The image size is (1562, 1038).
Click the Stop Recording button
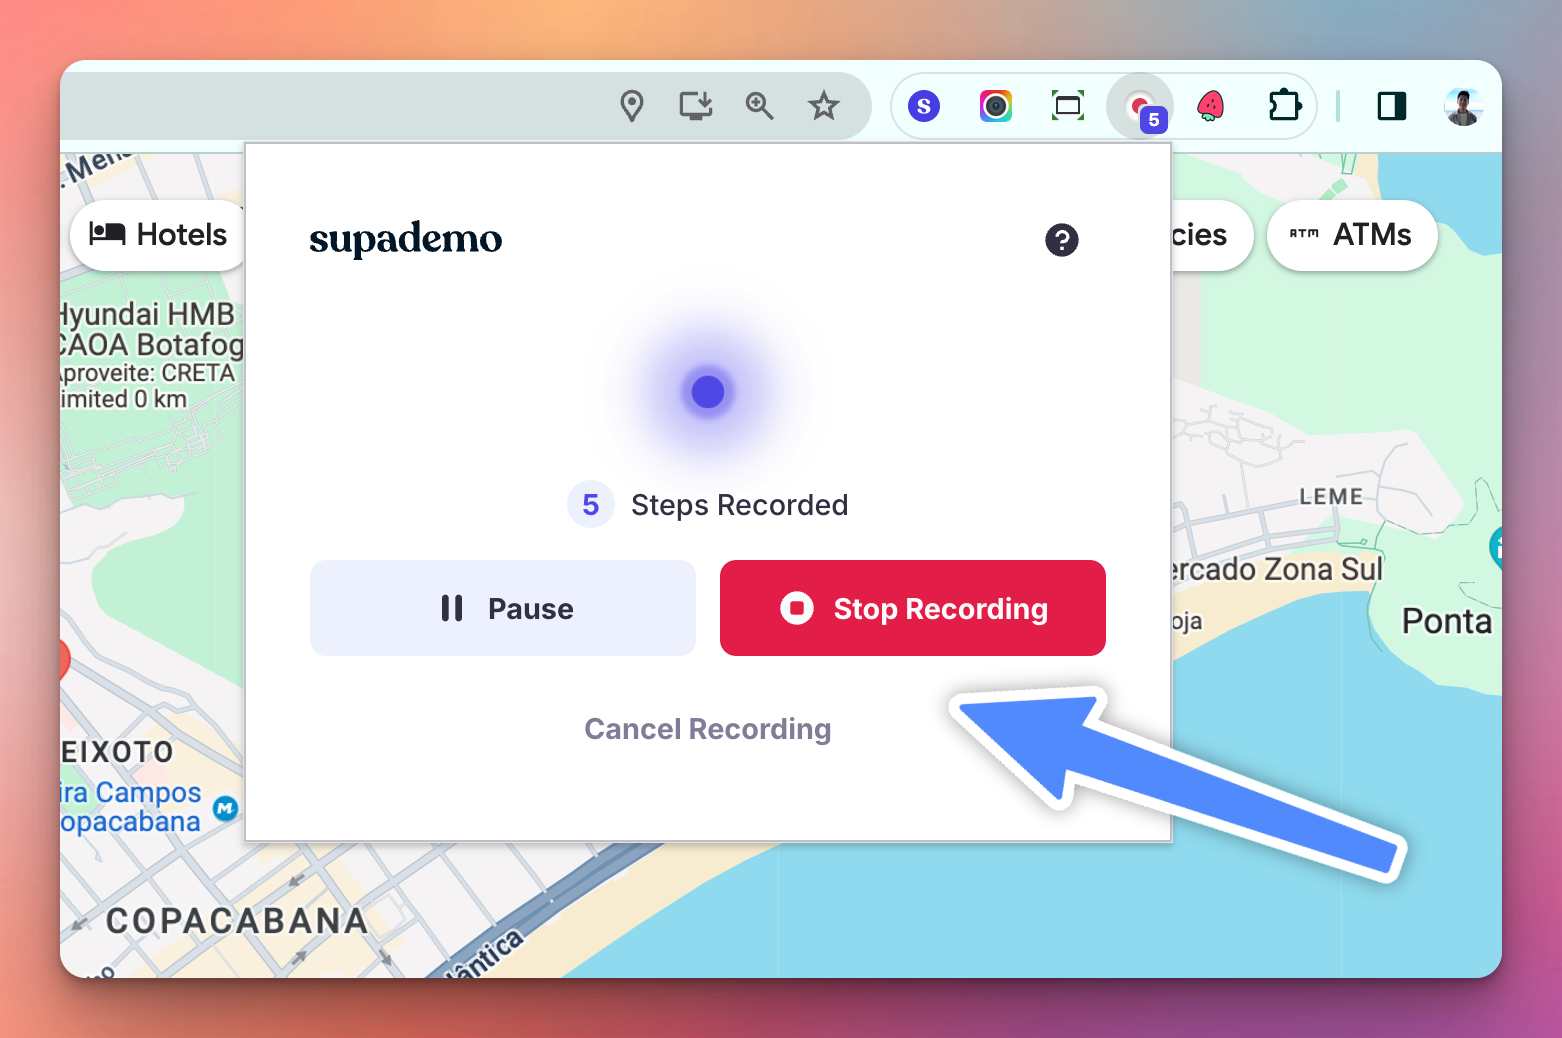913,608
